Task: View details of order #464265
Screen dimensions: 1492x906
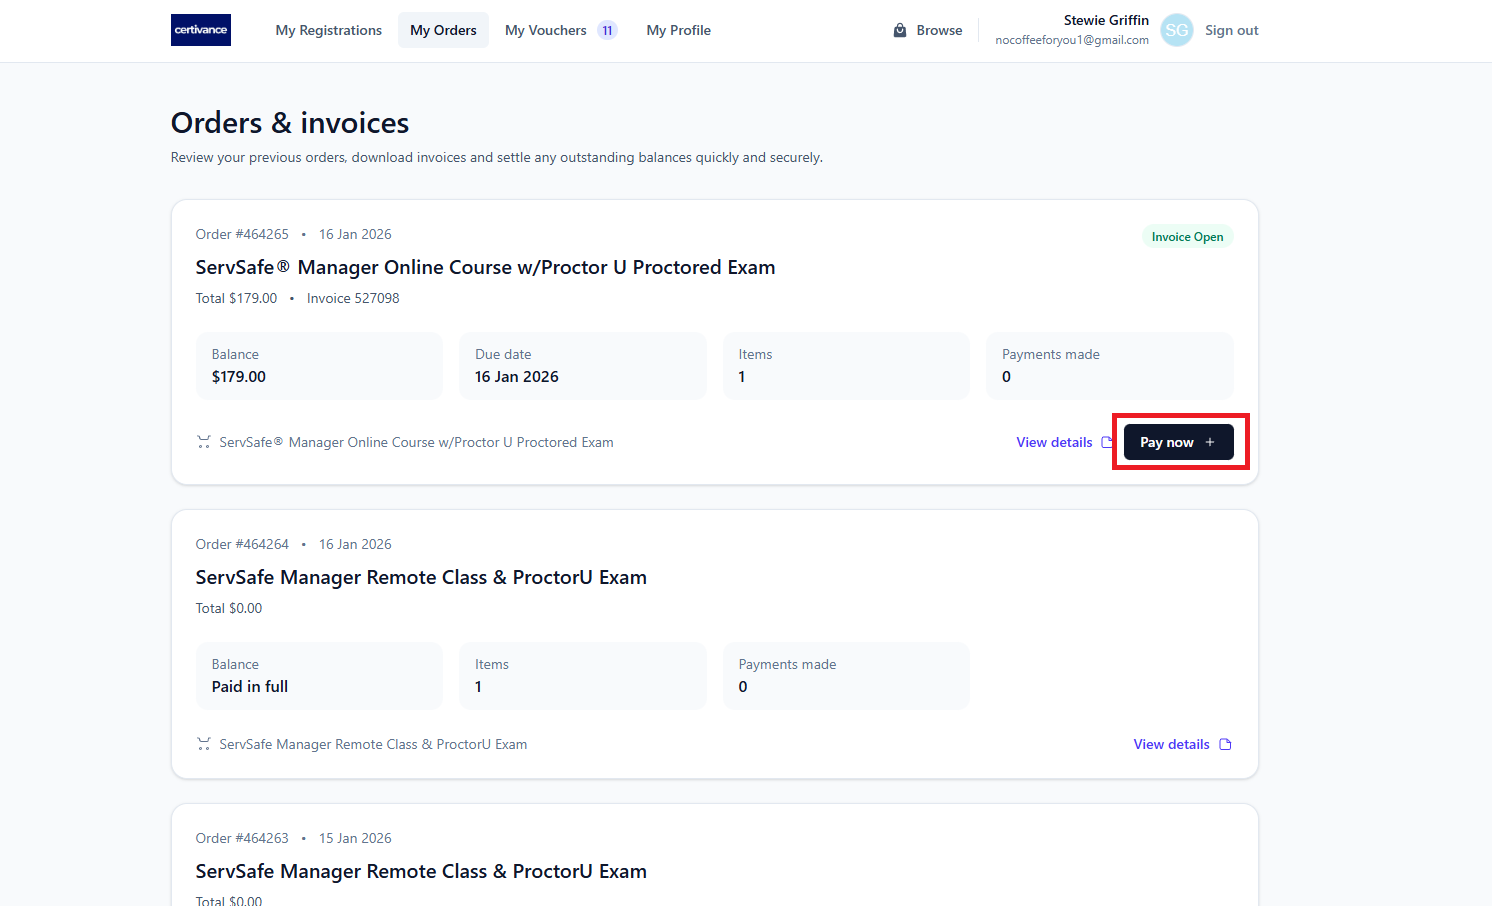Action: (x=1054, y=442)
